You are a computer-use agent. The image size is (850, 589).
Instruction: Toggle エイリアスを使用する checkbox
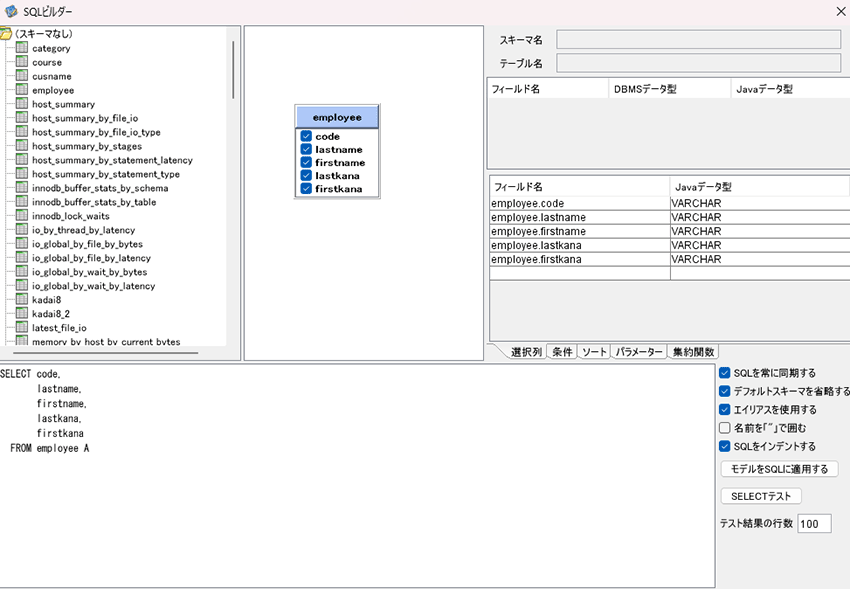pos(725,410)
